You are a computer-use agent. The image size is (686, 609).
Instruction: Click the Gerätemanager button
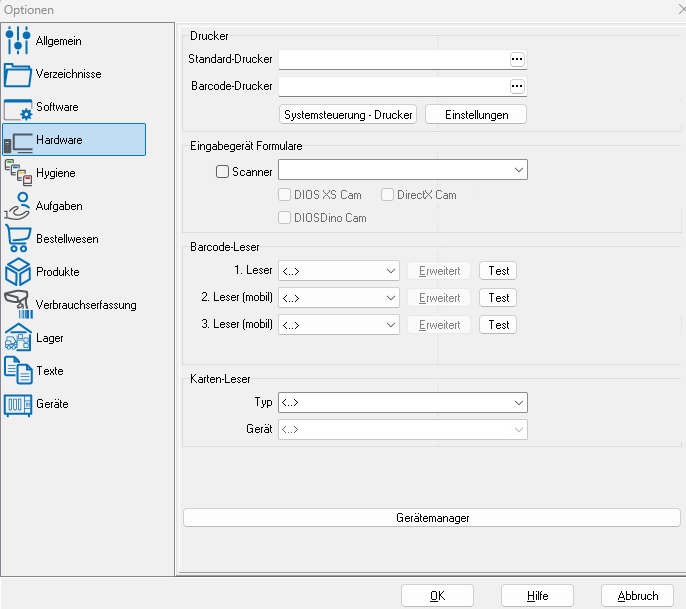pos(432,518)
